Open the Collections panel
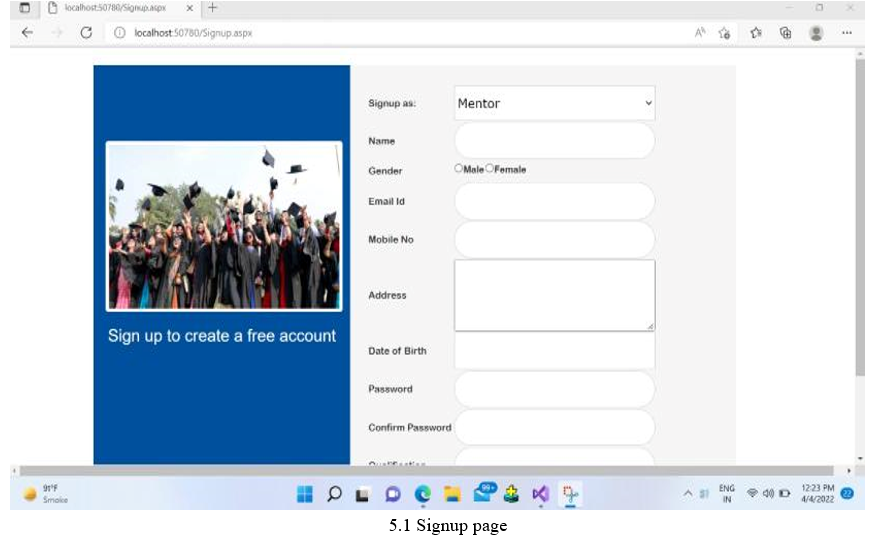Image resolution: width=872 pixels, height=539 pixels. [785, 33]
